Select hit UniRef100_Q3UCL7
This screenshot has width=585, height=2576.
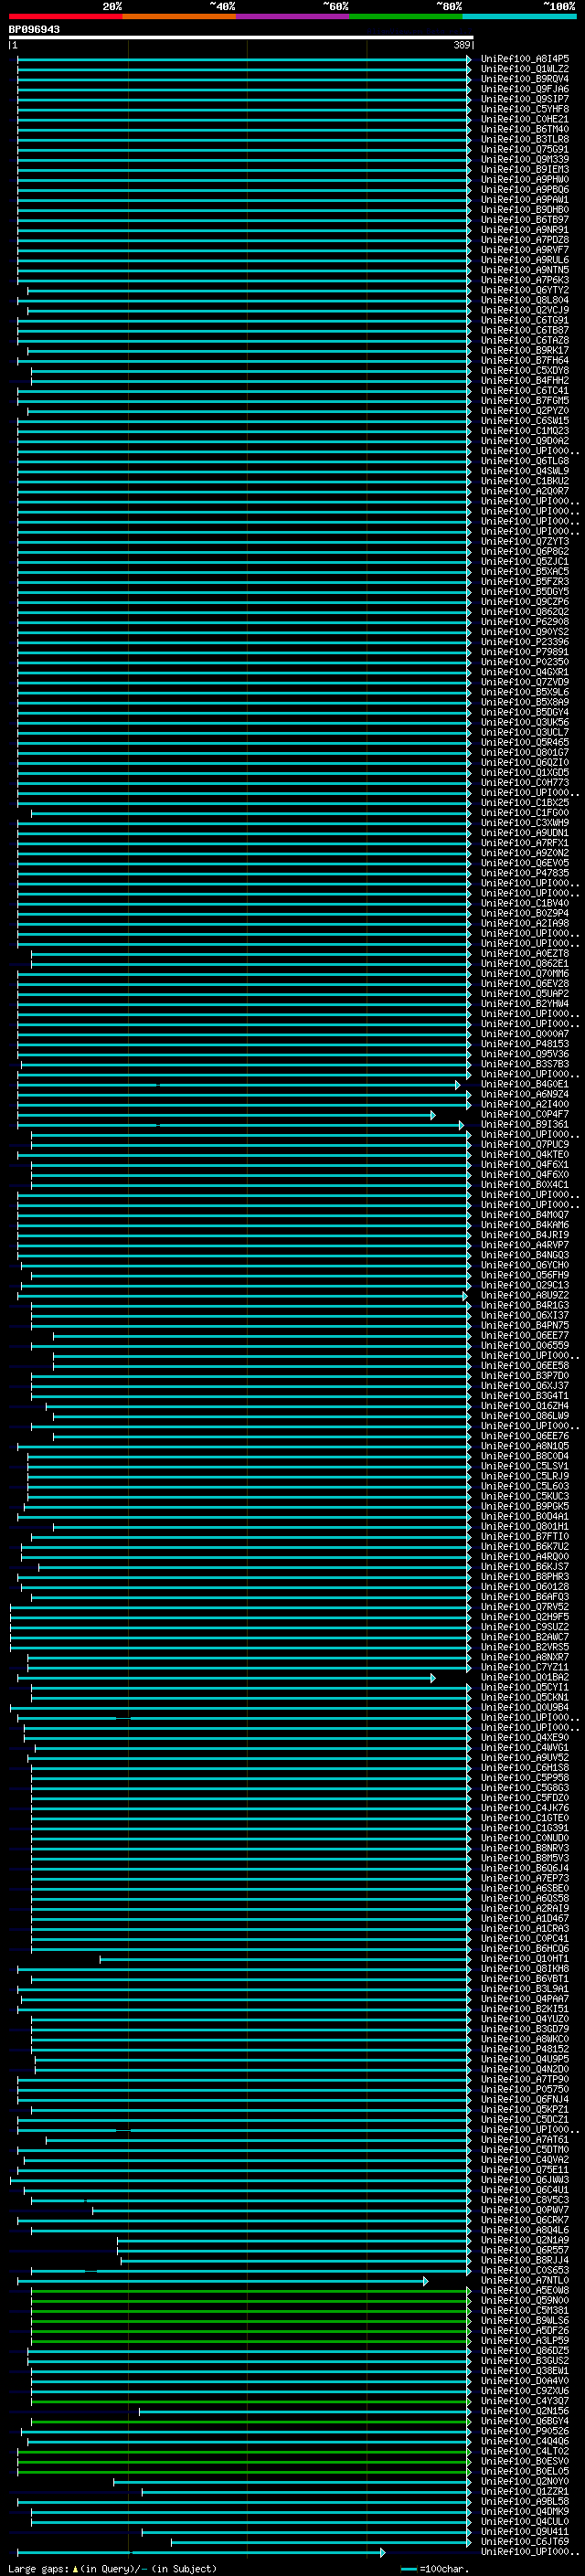[x=525, y=733]
